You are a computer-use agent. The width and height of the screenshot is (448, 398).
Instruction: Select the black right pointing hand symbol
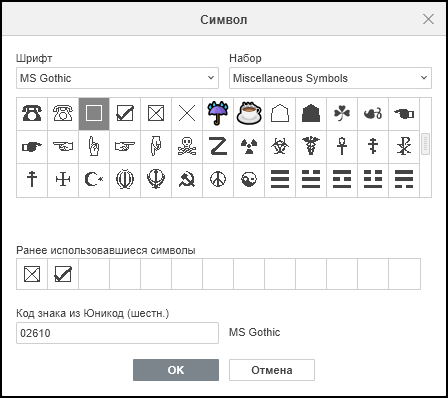[x=32, y=147]
